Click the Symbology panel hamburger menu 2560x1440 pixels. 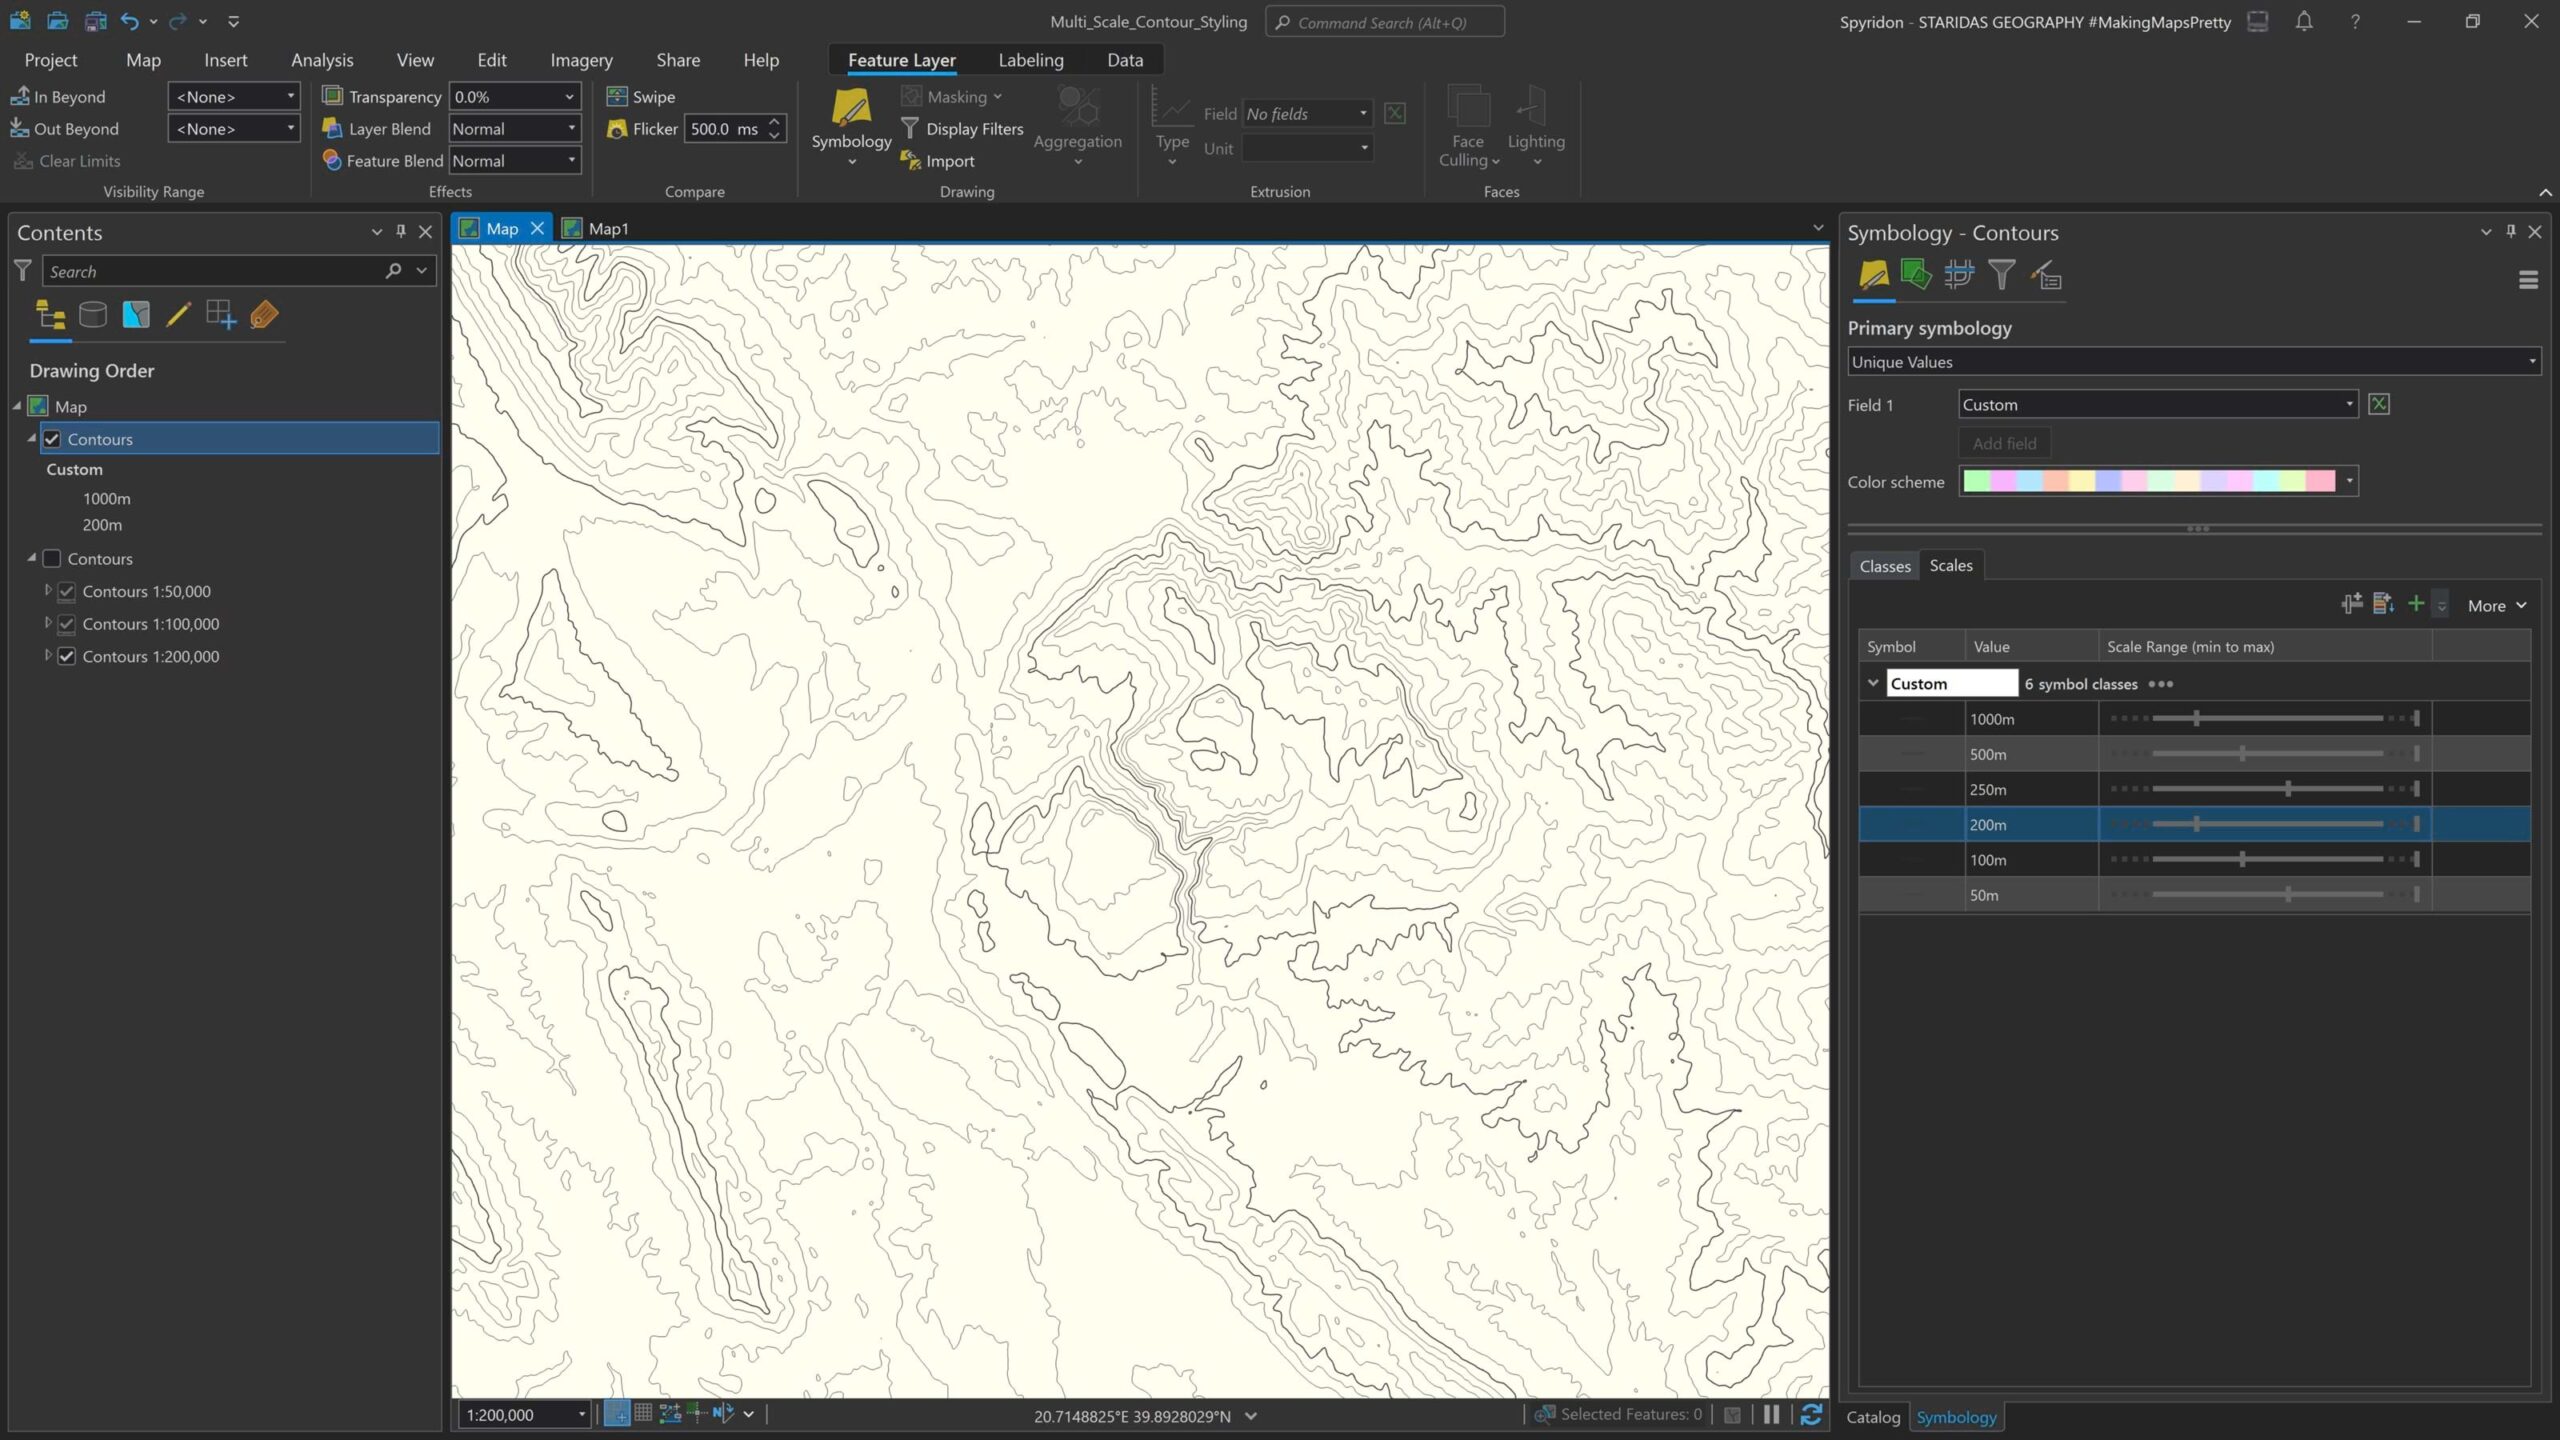[2527, 281]
